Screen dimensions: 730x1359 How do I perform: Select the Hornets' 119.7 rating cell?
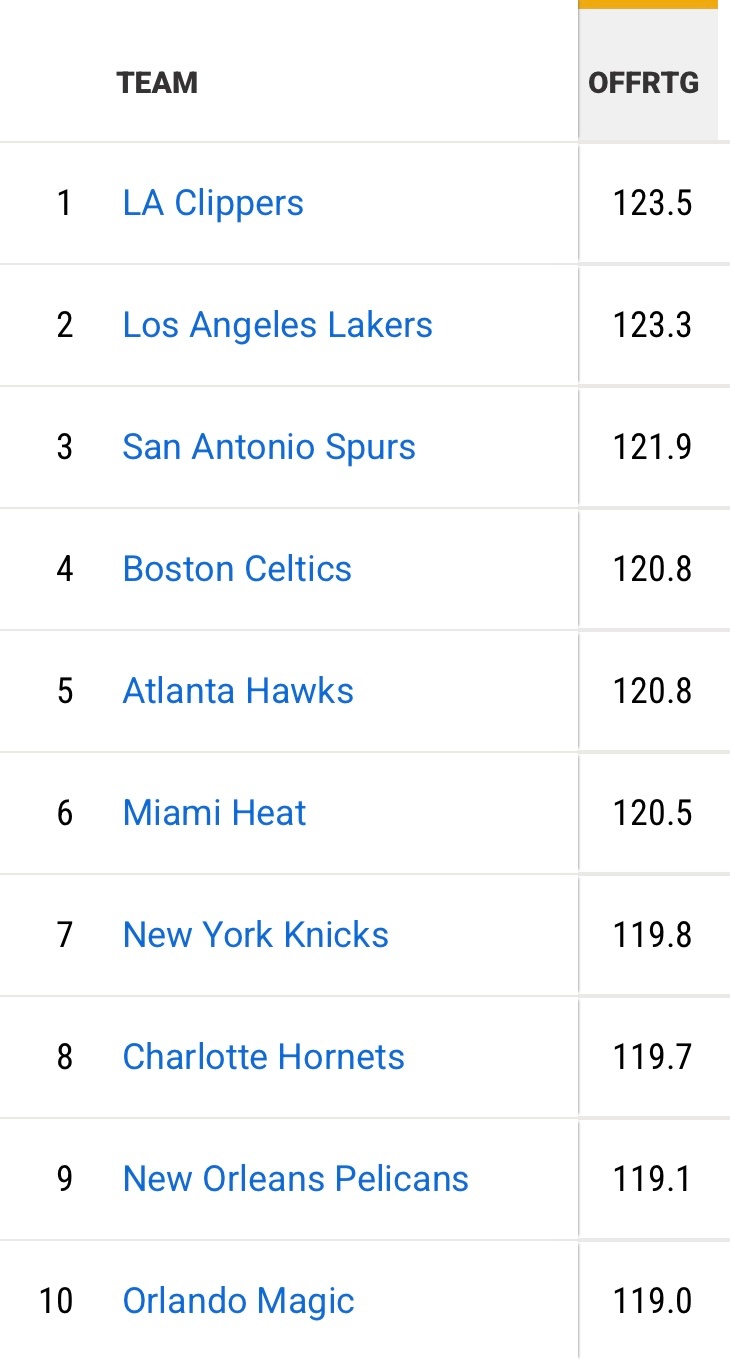point(652,1057)
